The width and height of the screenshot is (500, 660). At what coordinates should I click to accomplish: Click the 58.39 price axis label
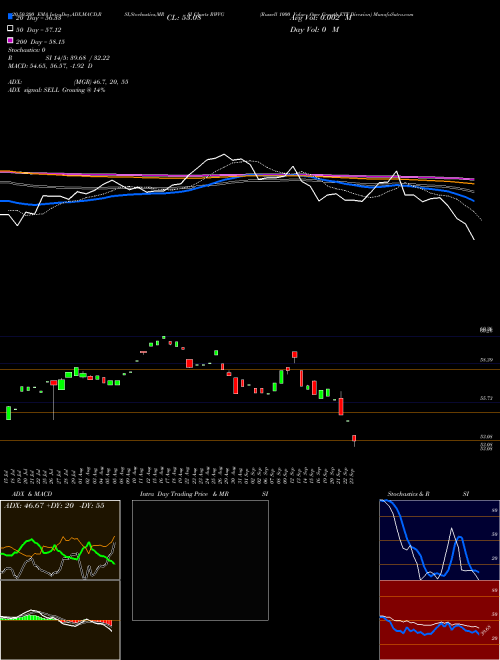tap(486, 360)
